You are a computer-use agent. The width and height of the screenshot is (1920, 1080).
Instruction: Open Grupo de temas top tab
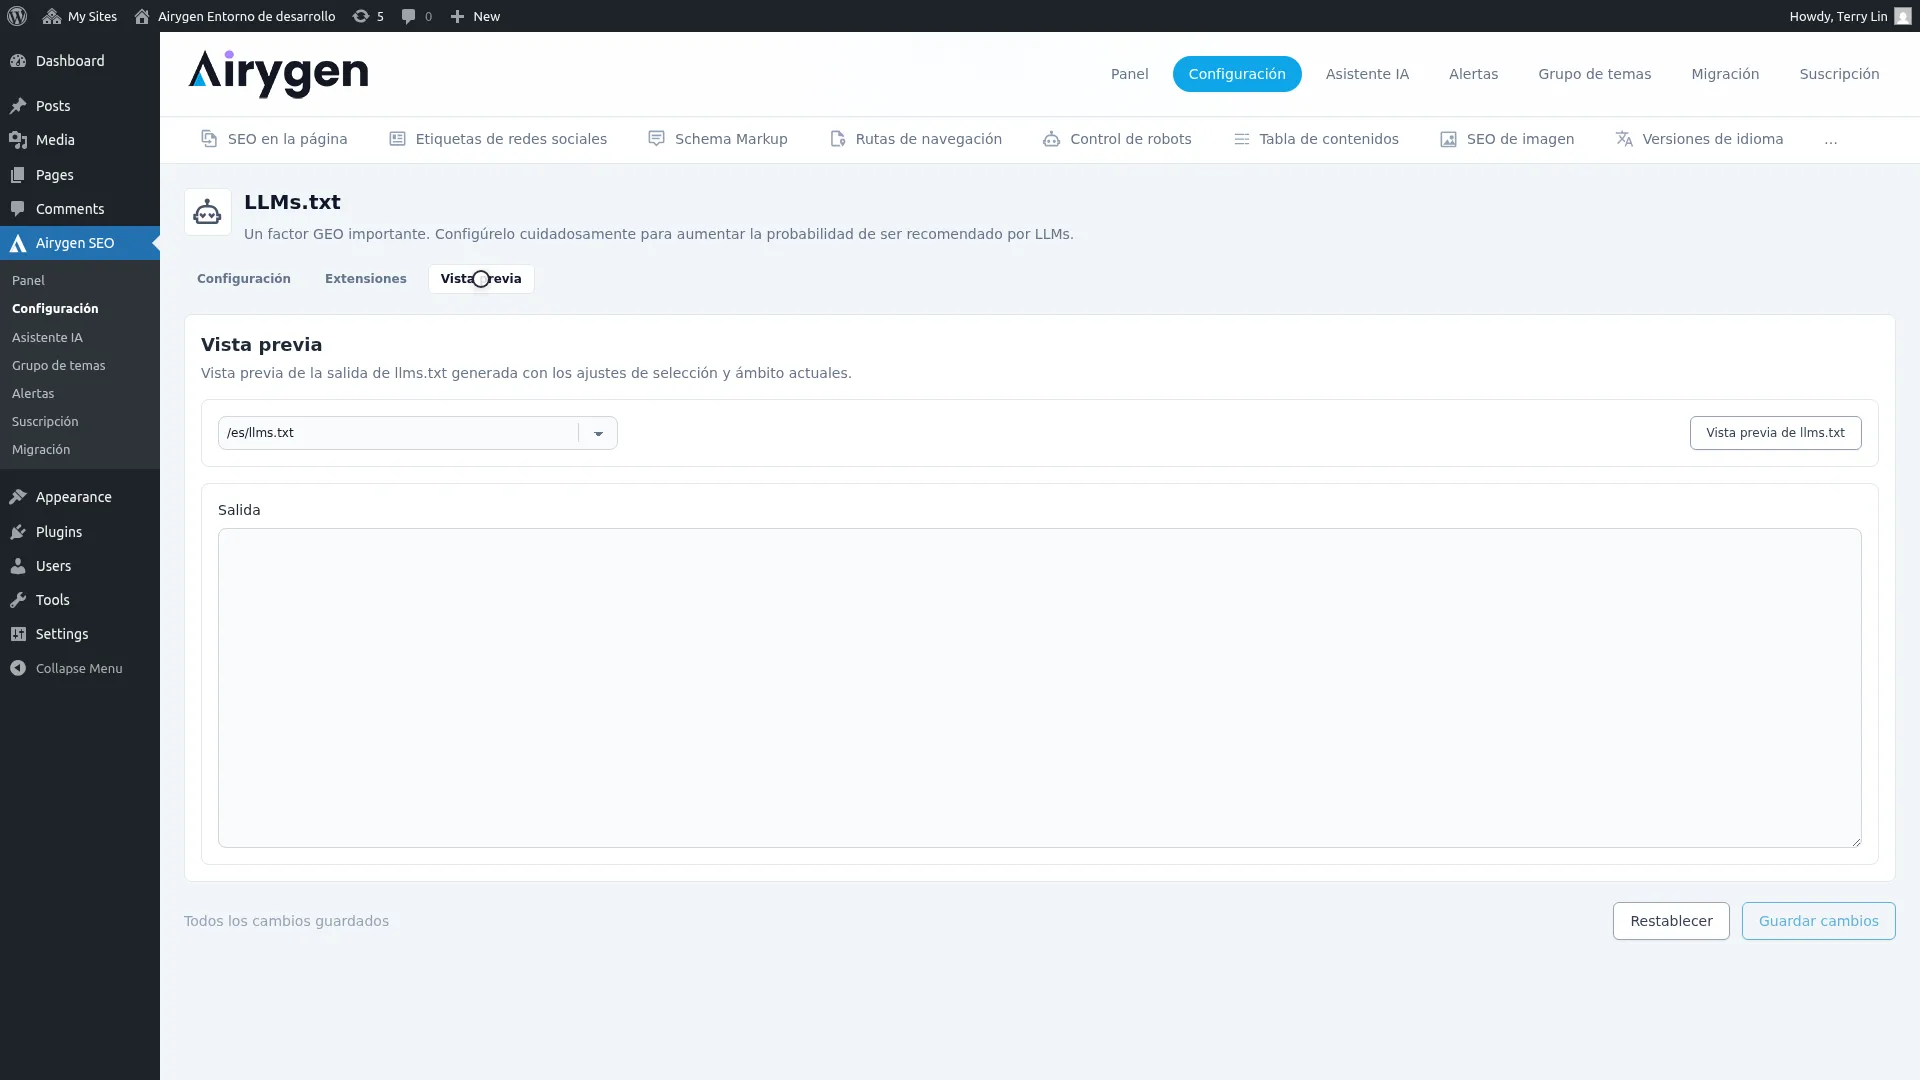[1594, 74]
